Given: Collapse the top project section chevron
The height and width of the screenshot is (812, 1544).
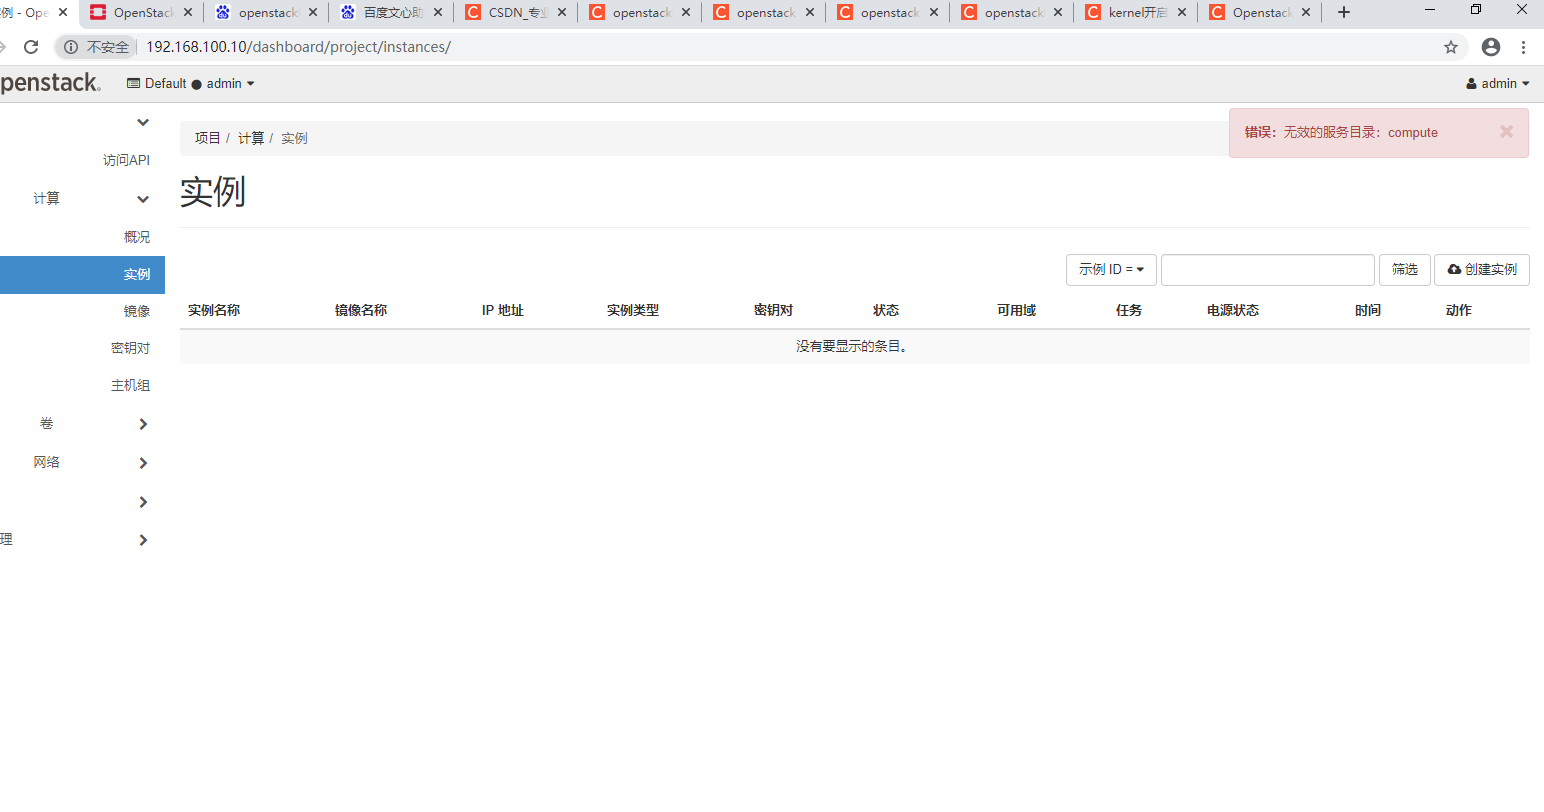Looking at the screenshot, I should pyautogui.click(x=143, y=122).
